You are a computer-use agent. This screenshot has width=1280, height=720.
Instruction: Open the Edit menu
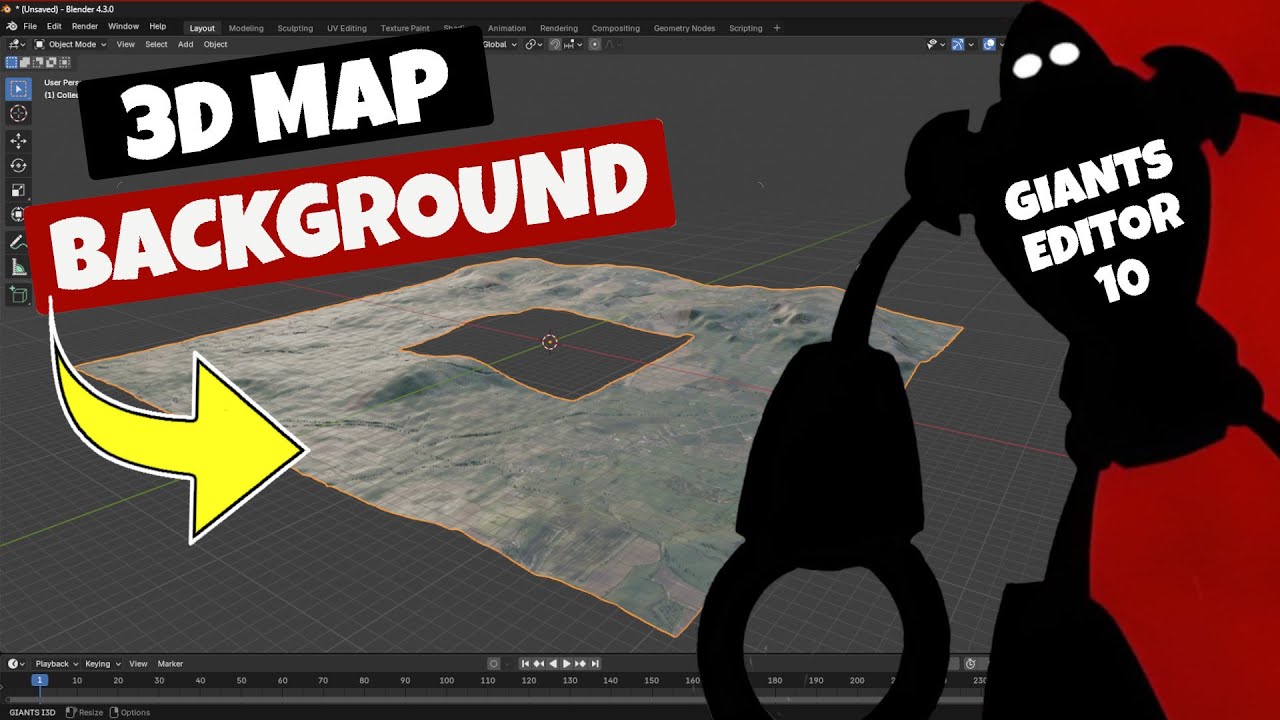[54, 26]
